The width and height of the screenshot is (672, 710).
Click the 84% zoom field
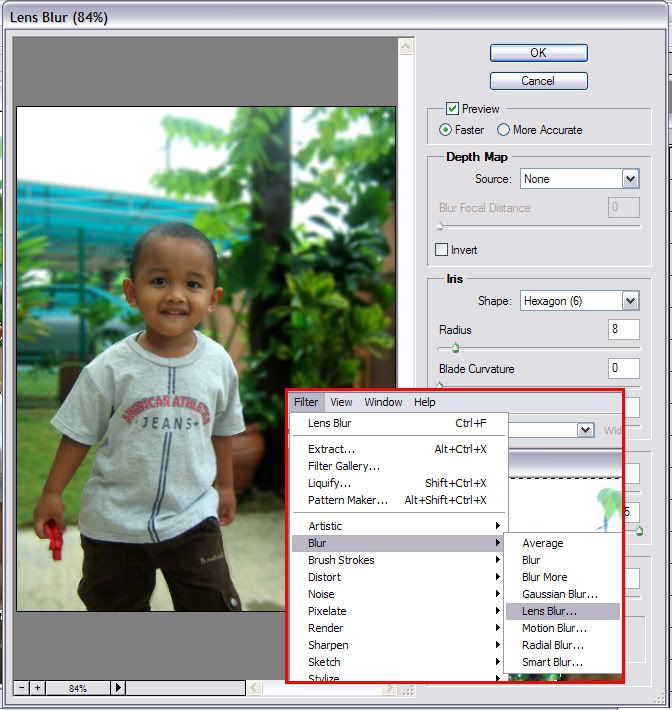pyautogui.click(x=78, y=688)
